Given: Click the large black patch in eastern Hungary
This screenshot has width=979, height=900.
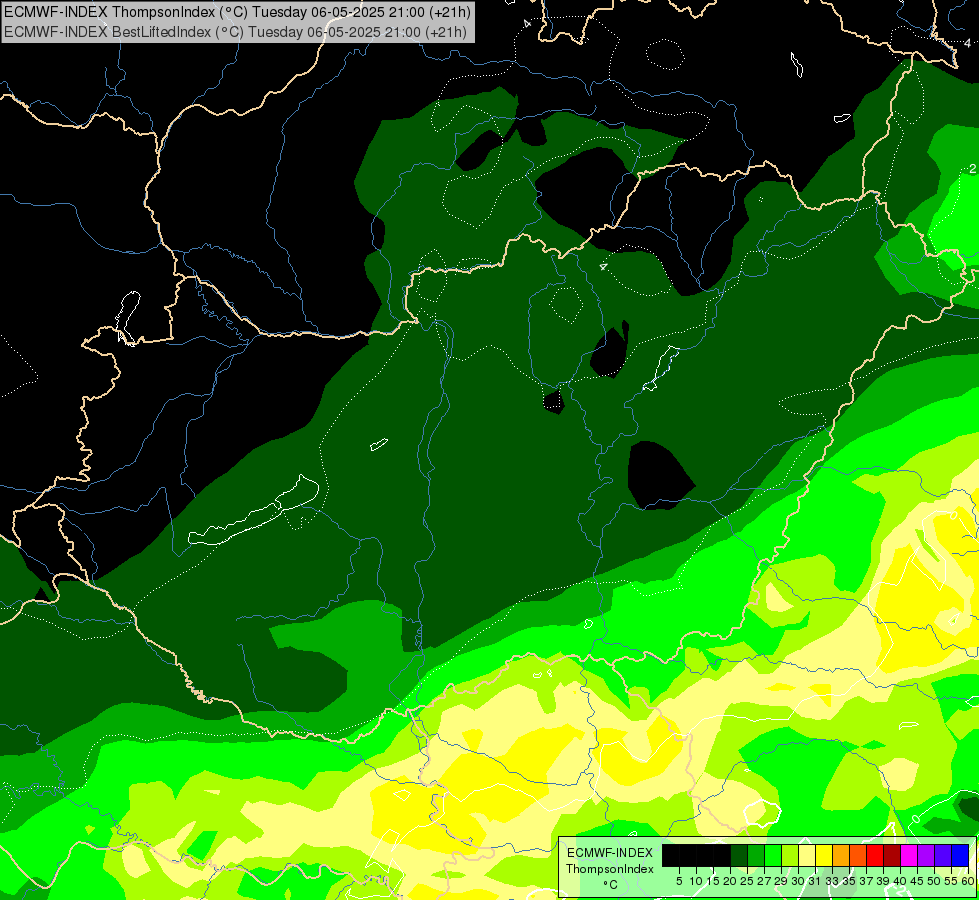Looking at the screenshot, I should click(x=659, y=475).
